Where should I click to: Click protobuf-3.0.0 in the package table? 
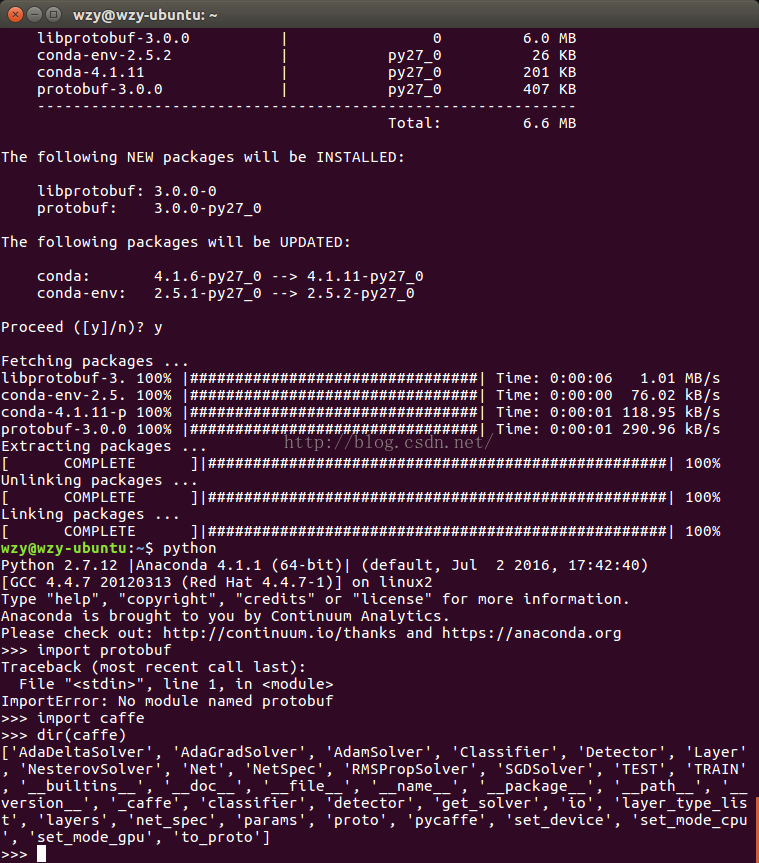pos(100,89)
